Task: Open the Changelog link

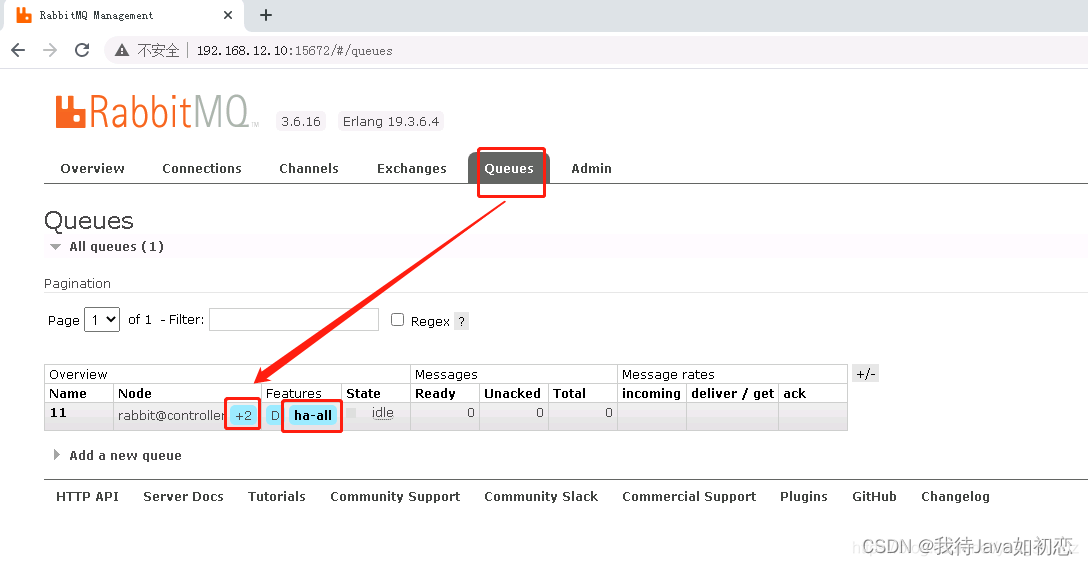Action: [x=955, y=497]
